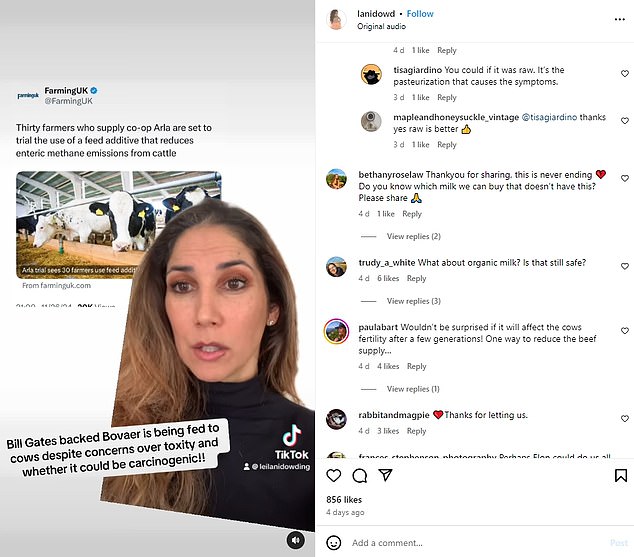
Task: Like the post with heart icon
Action: [334, 476]
